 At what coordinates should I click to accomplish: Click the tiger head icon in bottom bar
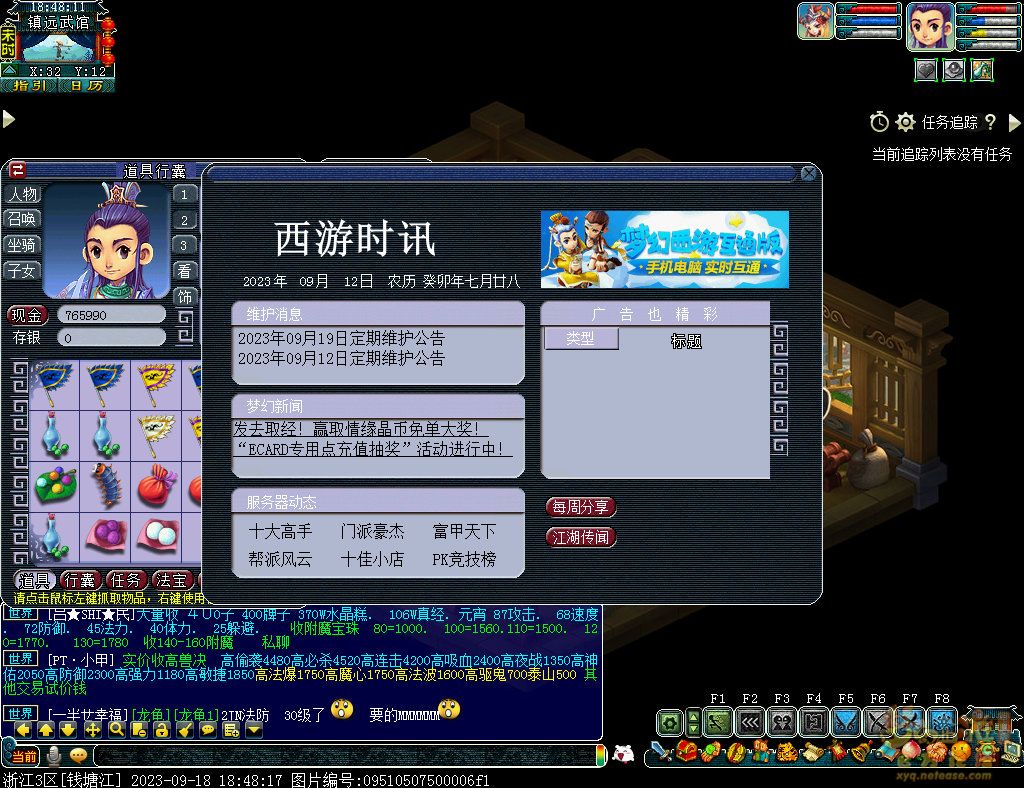(786, 753)
